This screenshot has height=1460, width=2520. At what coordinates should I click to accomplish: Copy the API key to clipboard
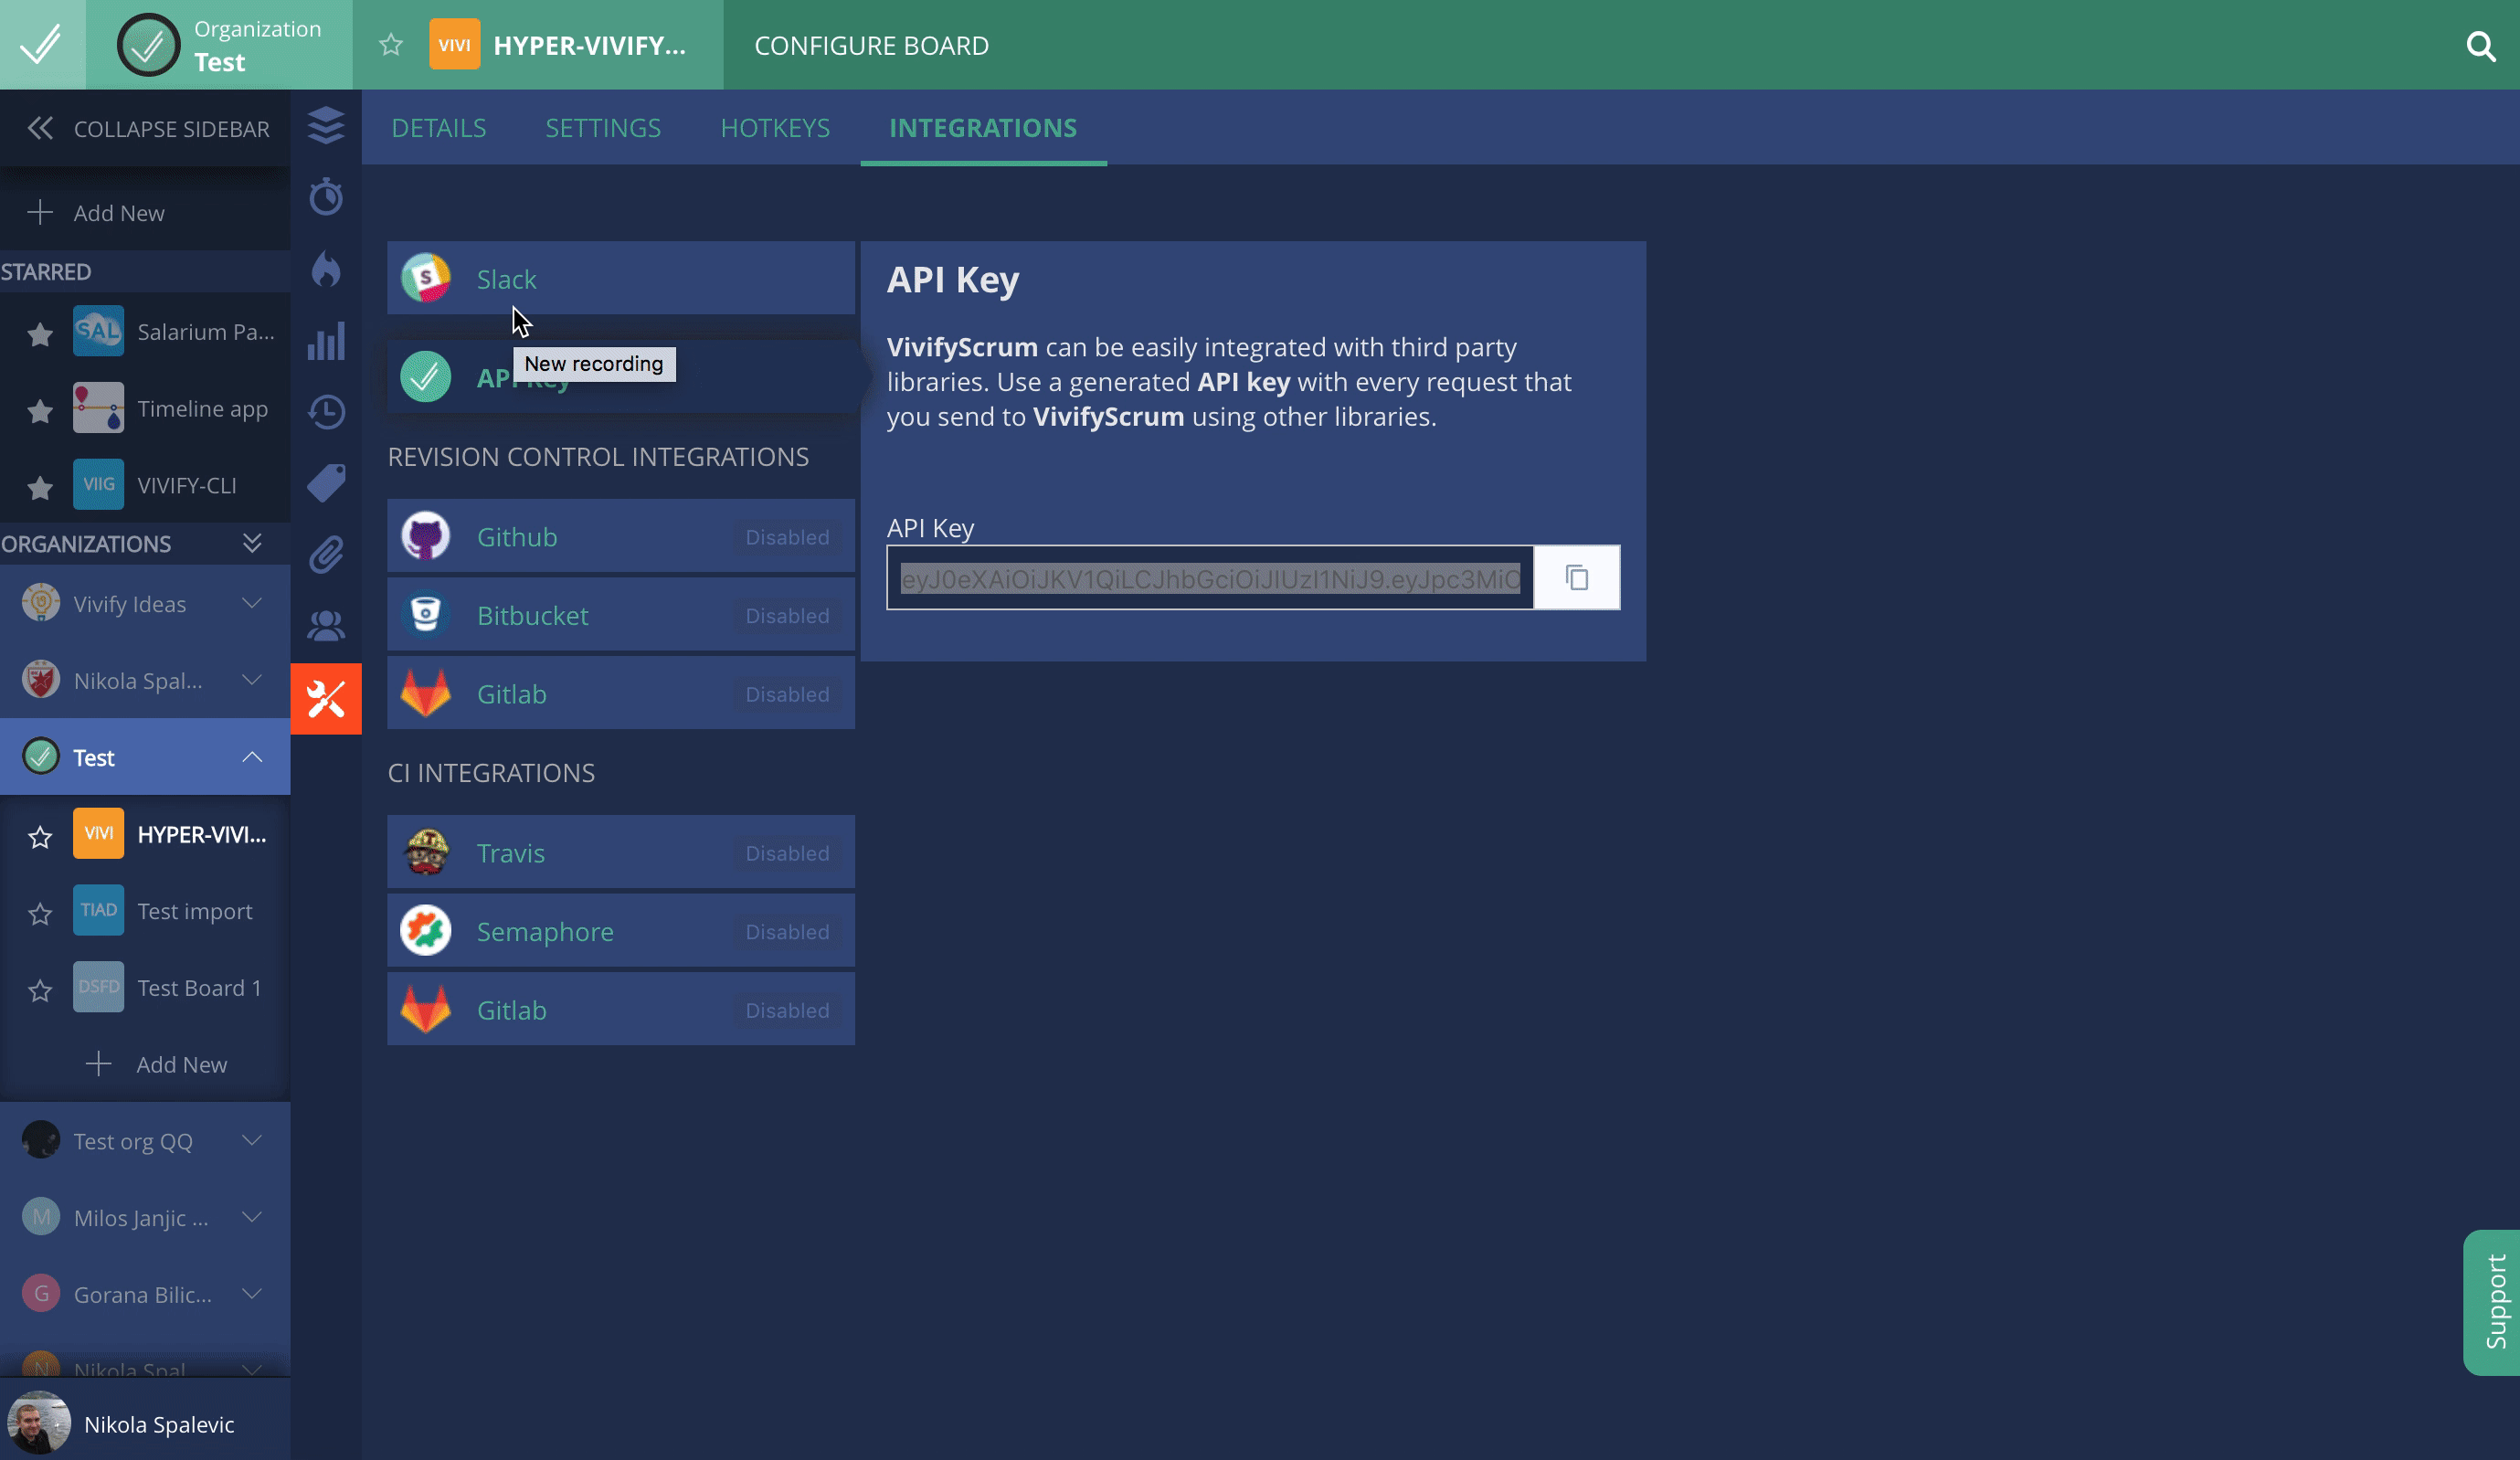click(1577, 578)
